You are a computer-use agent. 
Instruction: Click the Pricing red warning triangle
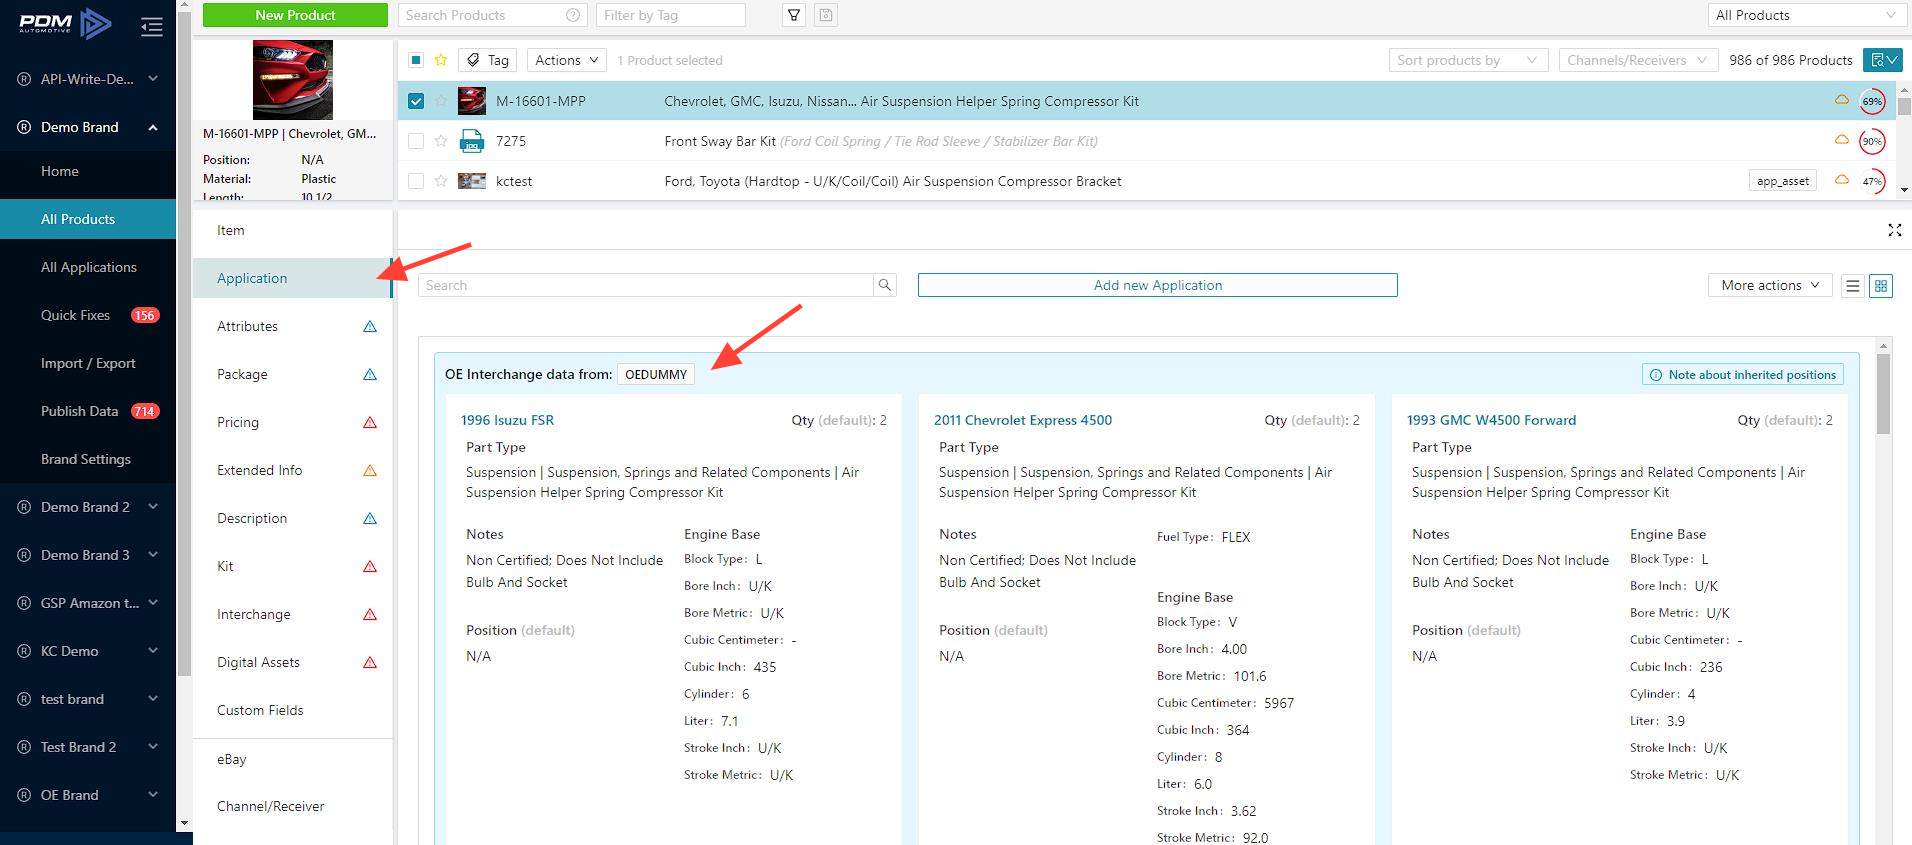pos(370,422)
